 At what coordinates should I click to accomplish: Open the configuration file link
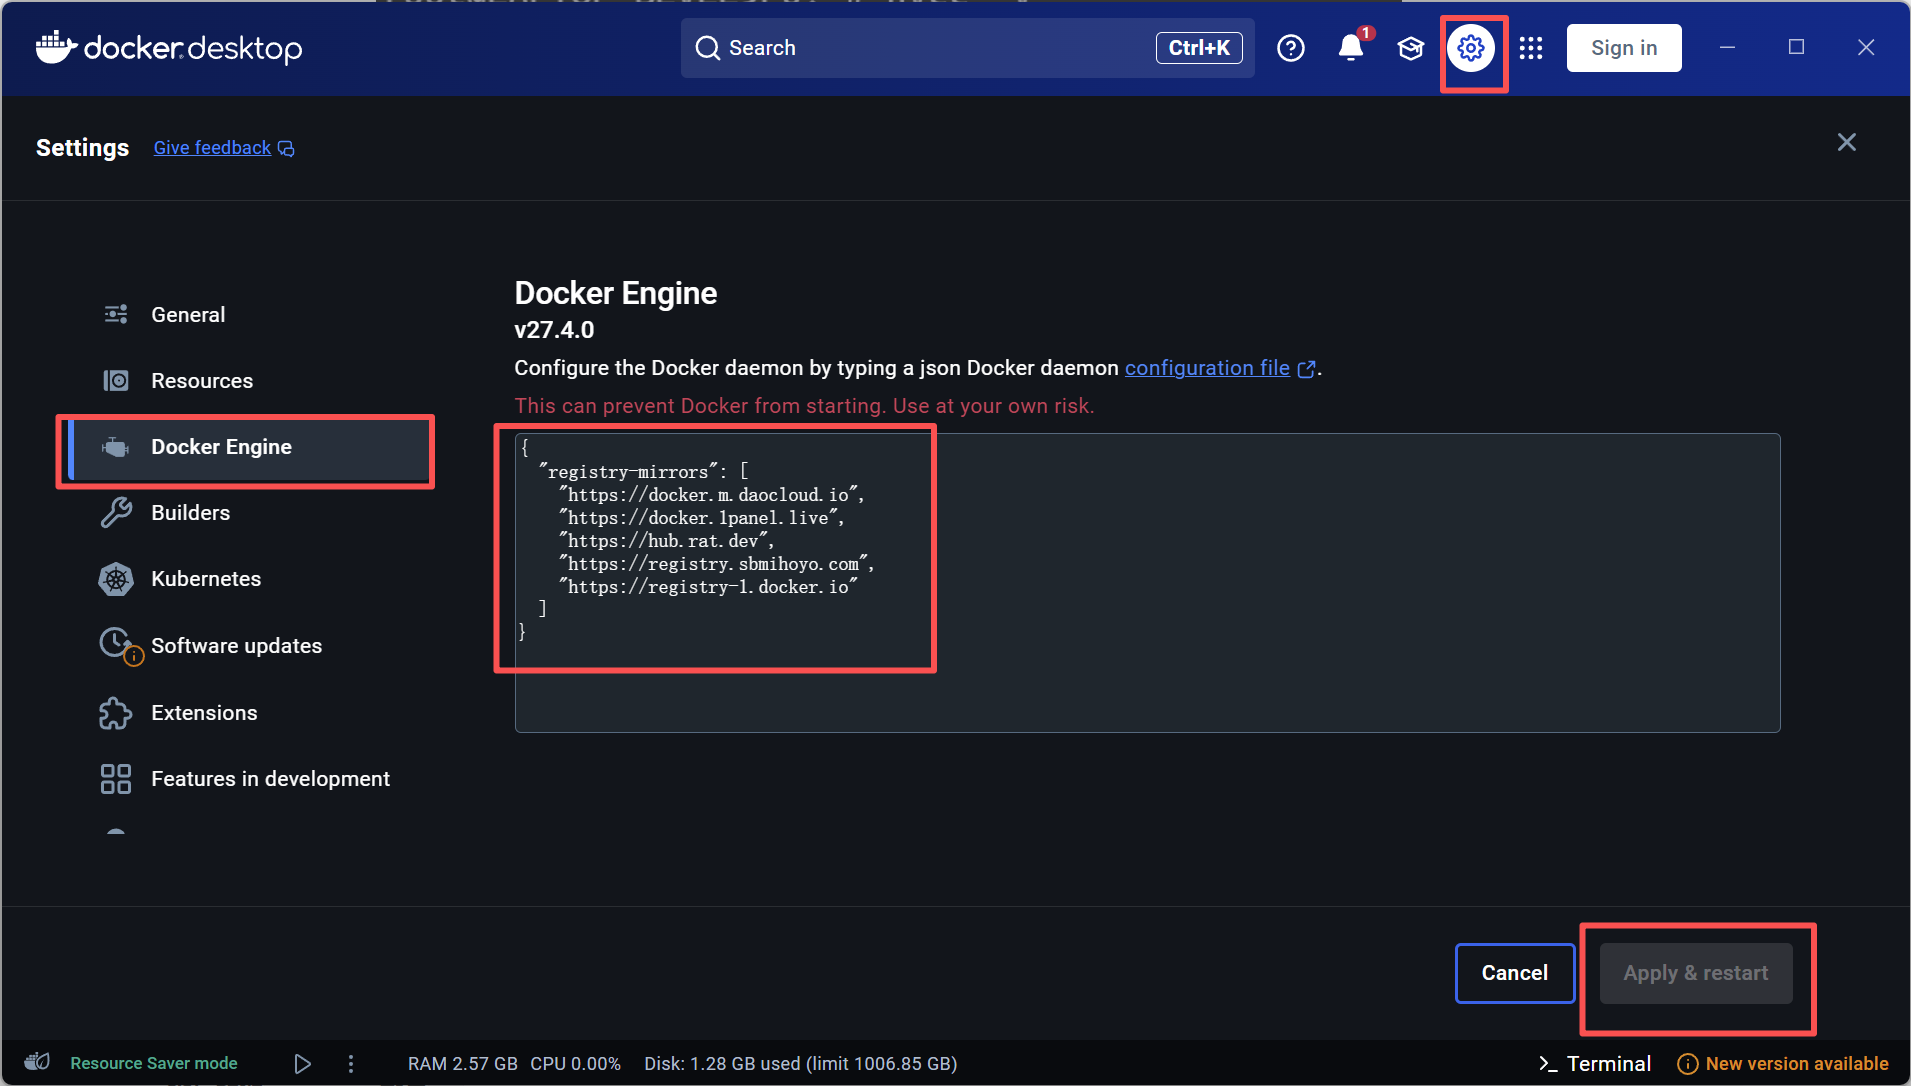1207,368
